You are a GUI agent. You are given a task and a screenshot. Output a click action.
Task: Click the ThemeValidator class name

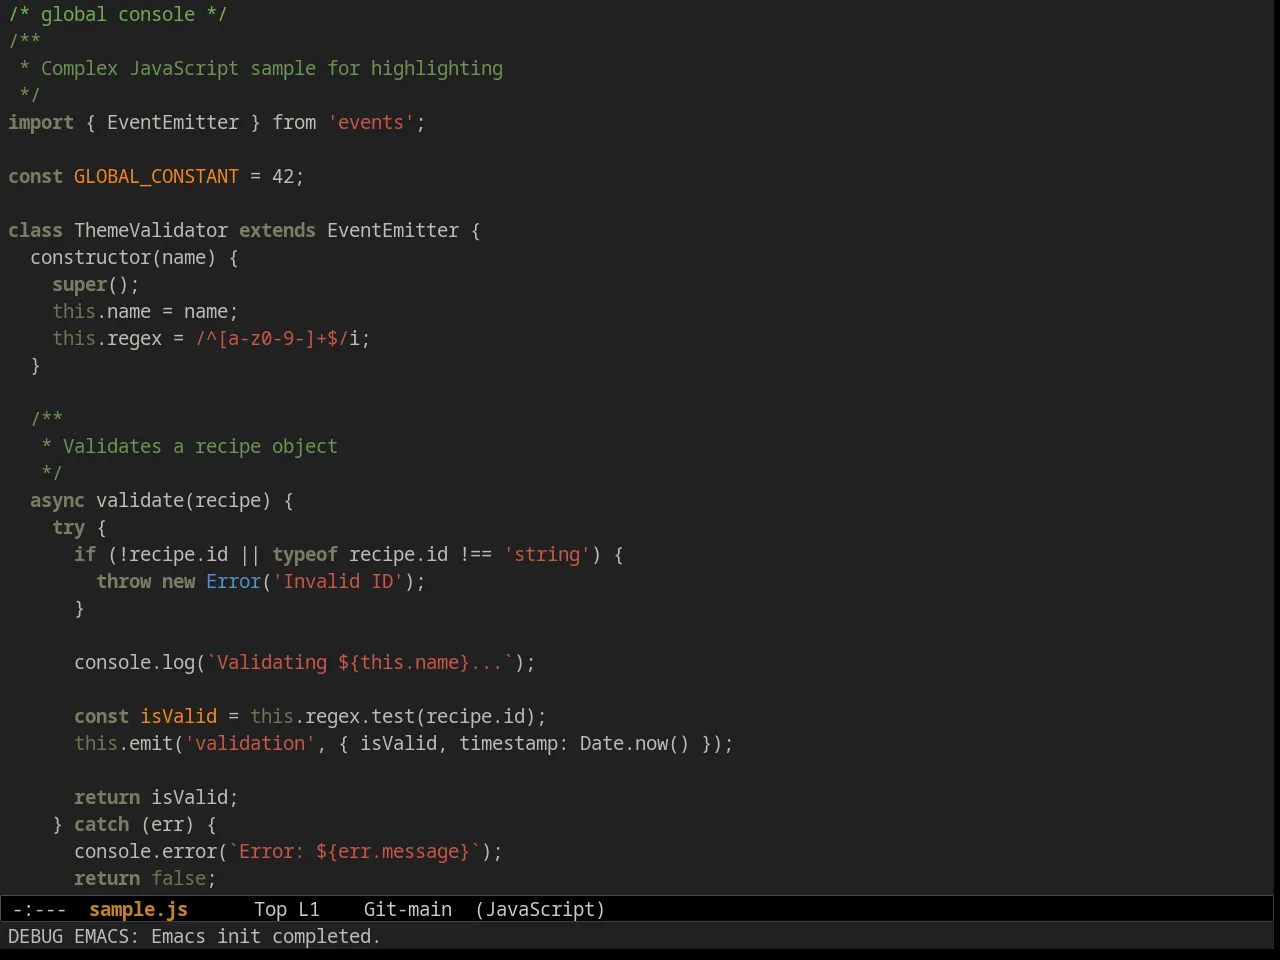click(x=151, y=230)
